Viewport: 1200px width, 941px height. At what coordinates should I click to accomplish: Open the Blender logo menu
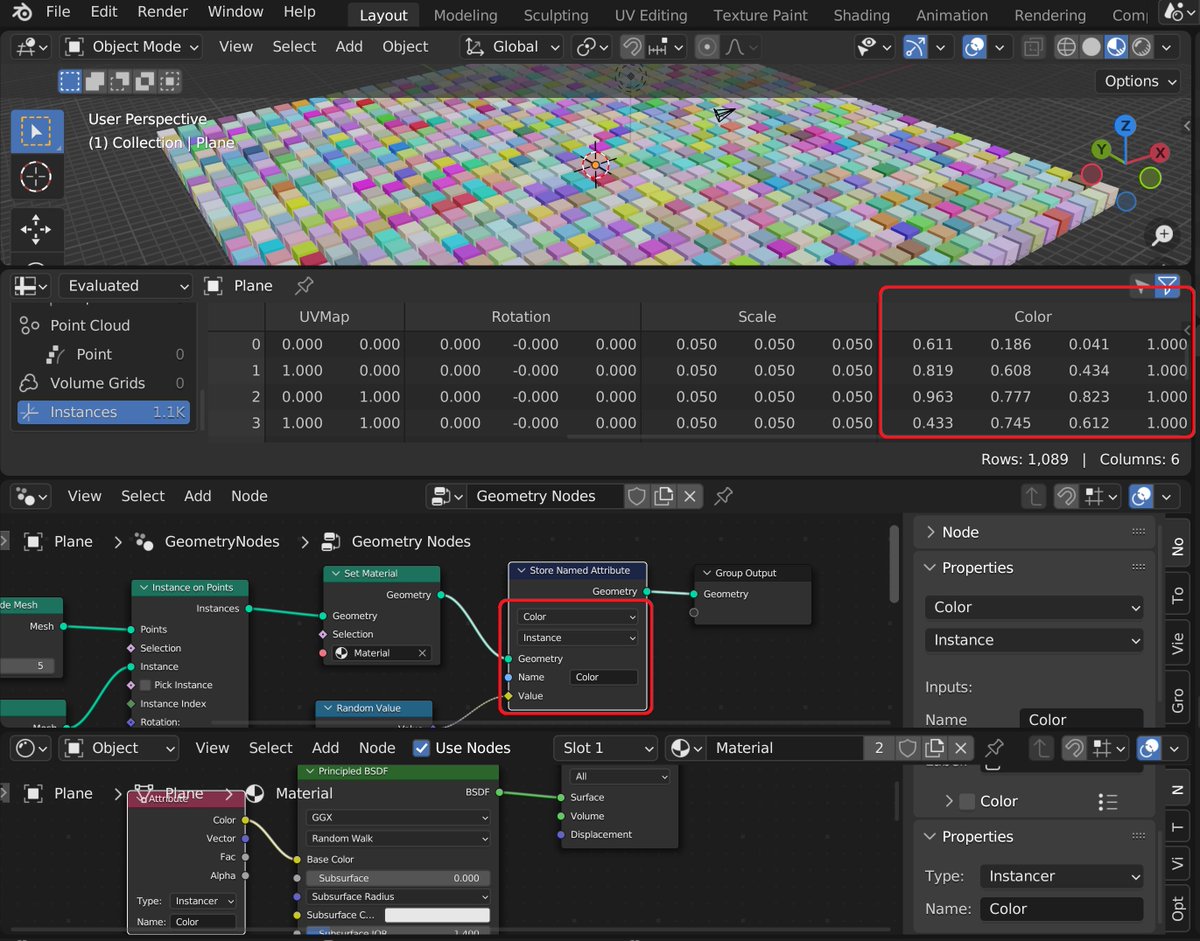[x=21, y=12]
